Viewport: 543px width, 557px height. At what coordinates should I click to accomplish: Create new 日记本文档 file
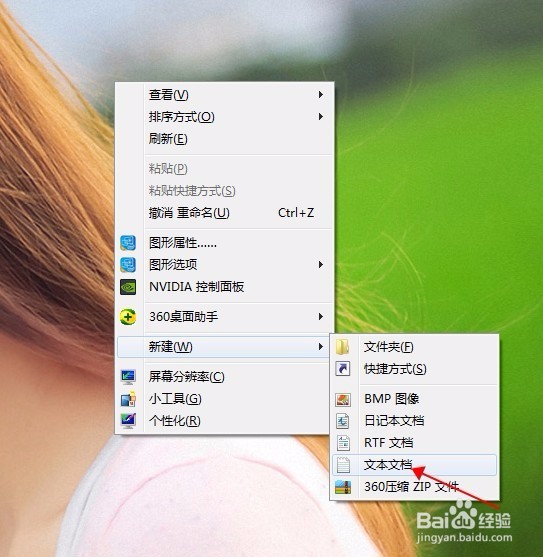point(414,421)
